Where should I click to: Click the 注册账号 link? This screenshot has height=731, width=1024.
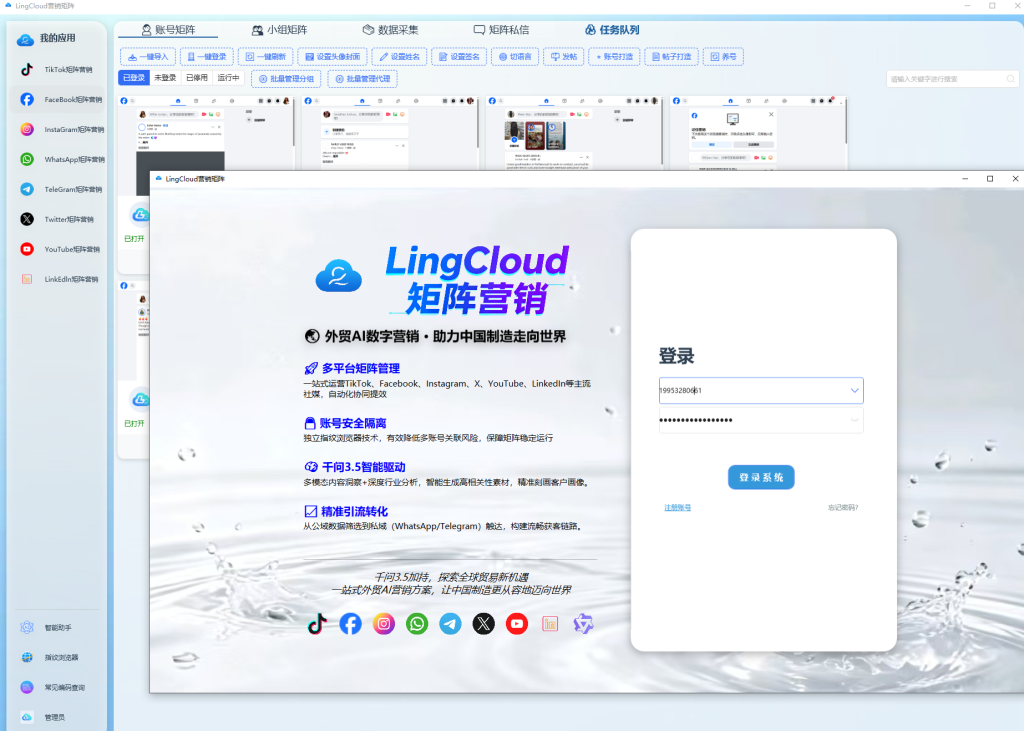coord(677,508)
